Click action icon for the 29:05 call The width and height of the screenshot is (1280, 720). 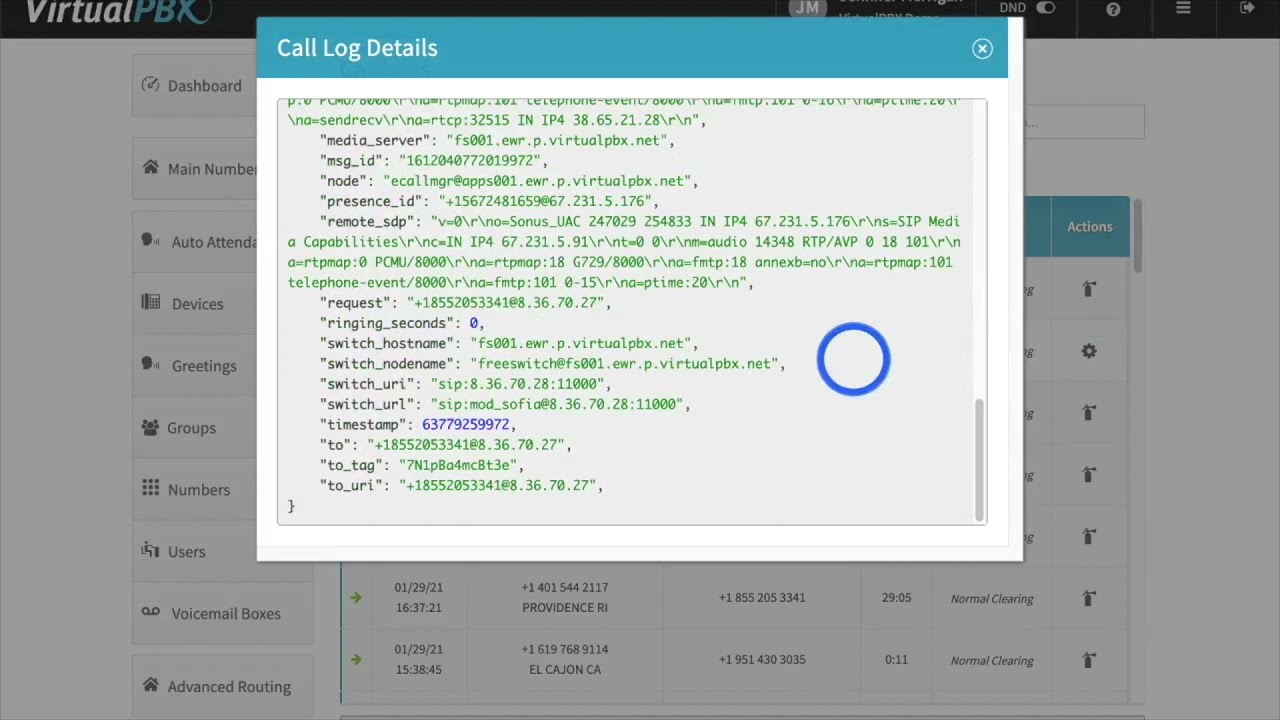click(1089, 598)
